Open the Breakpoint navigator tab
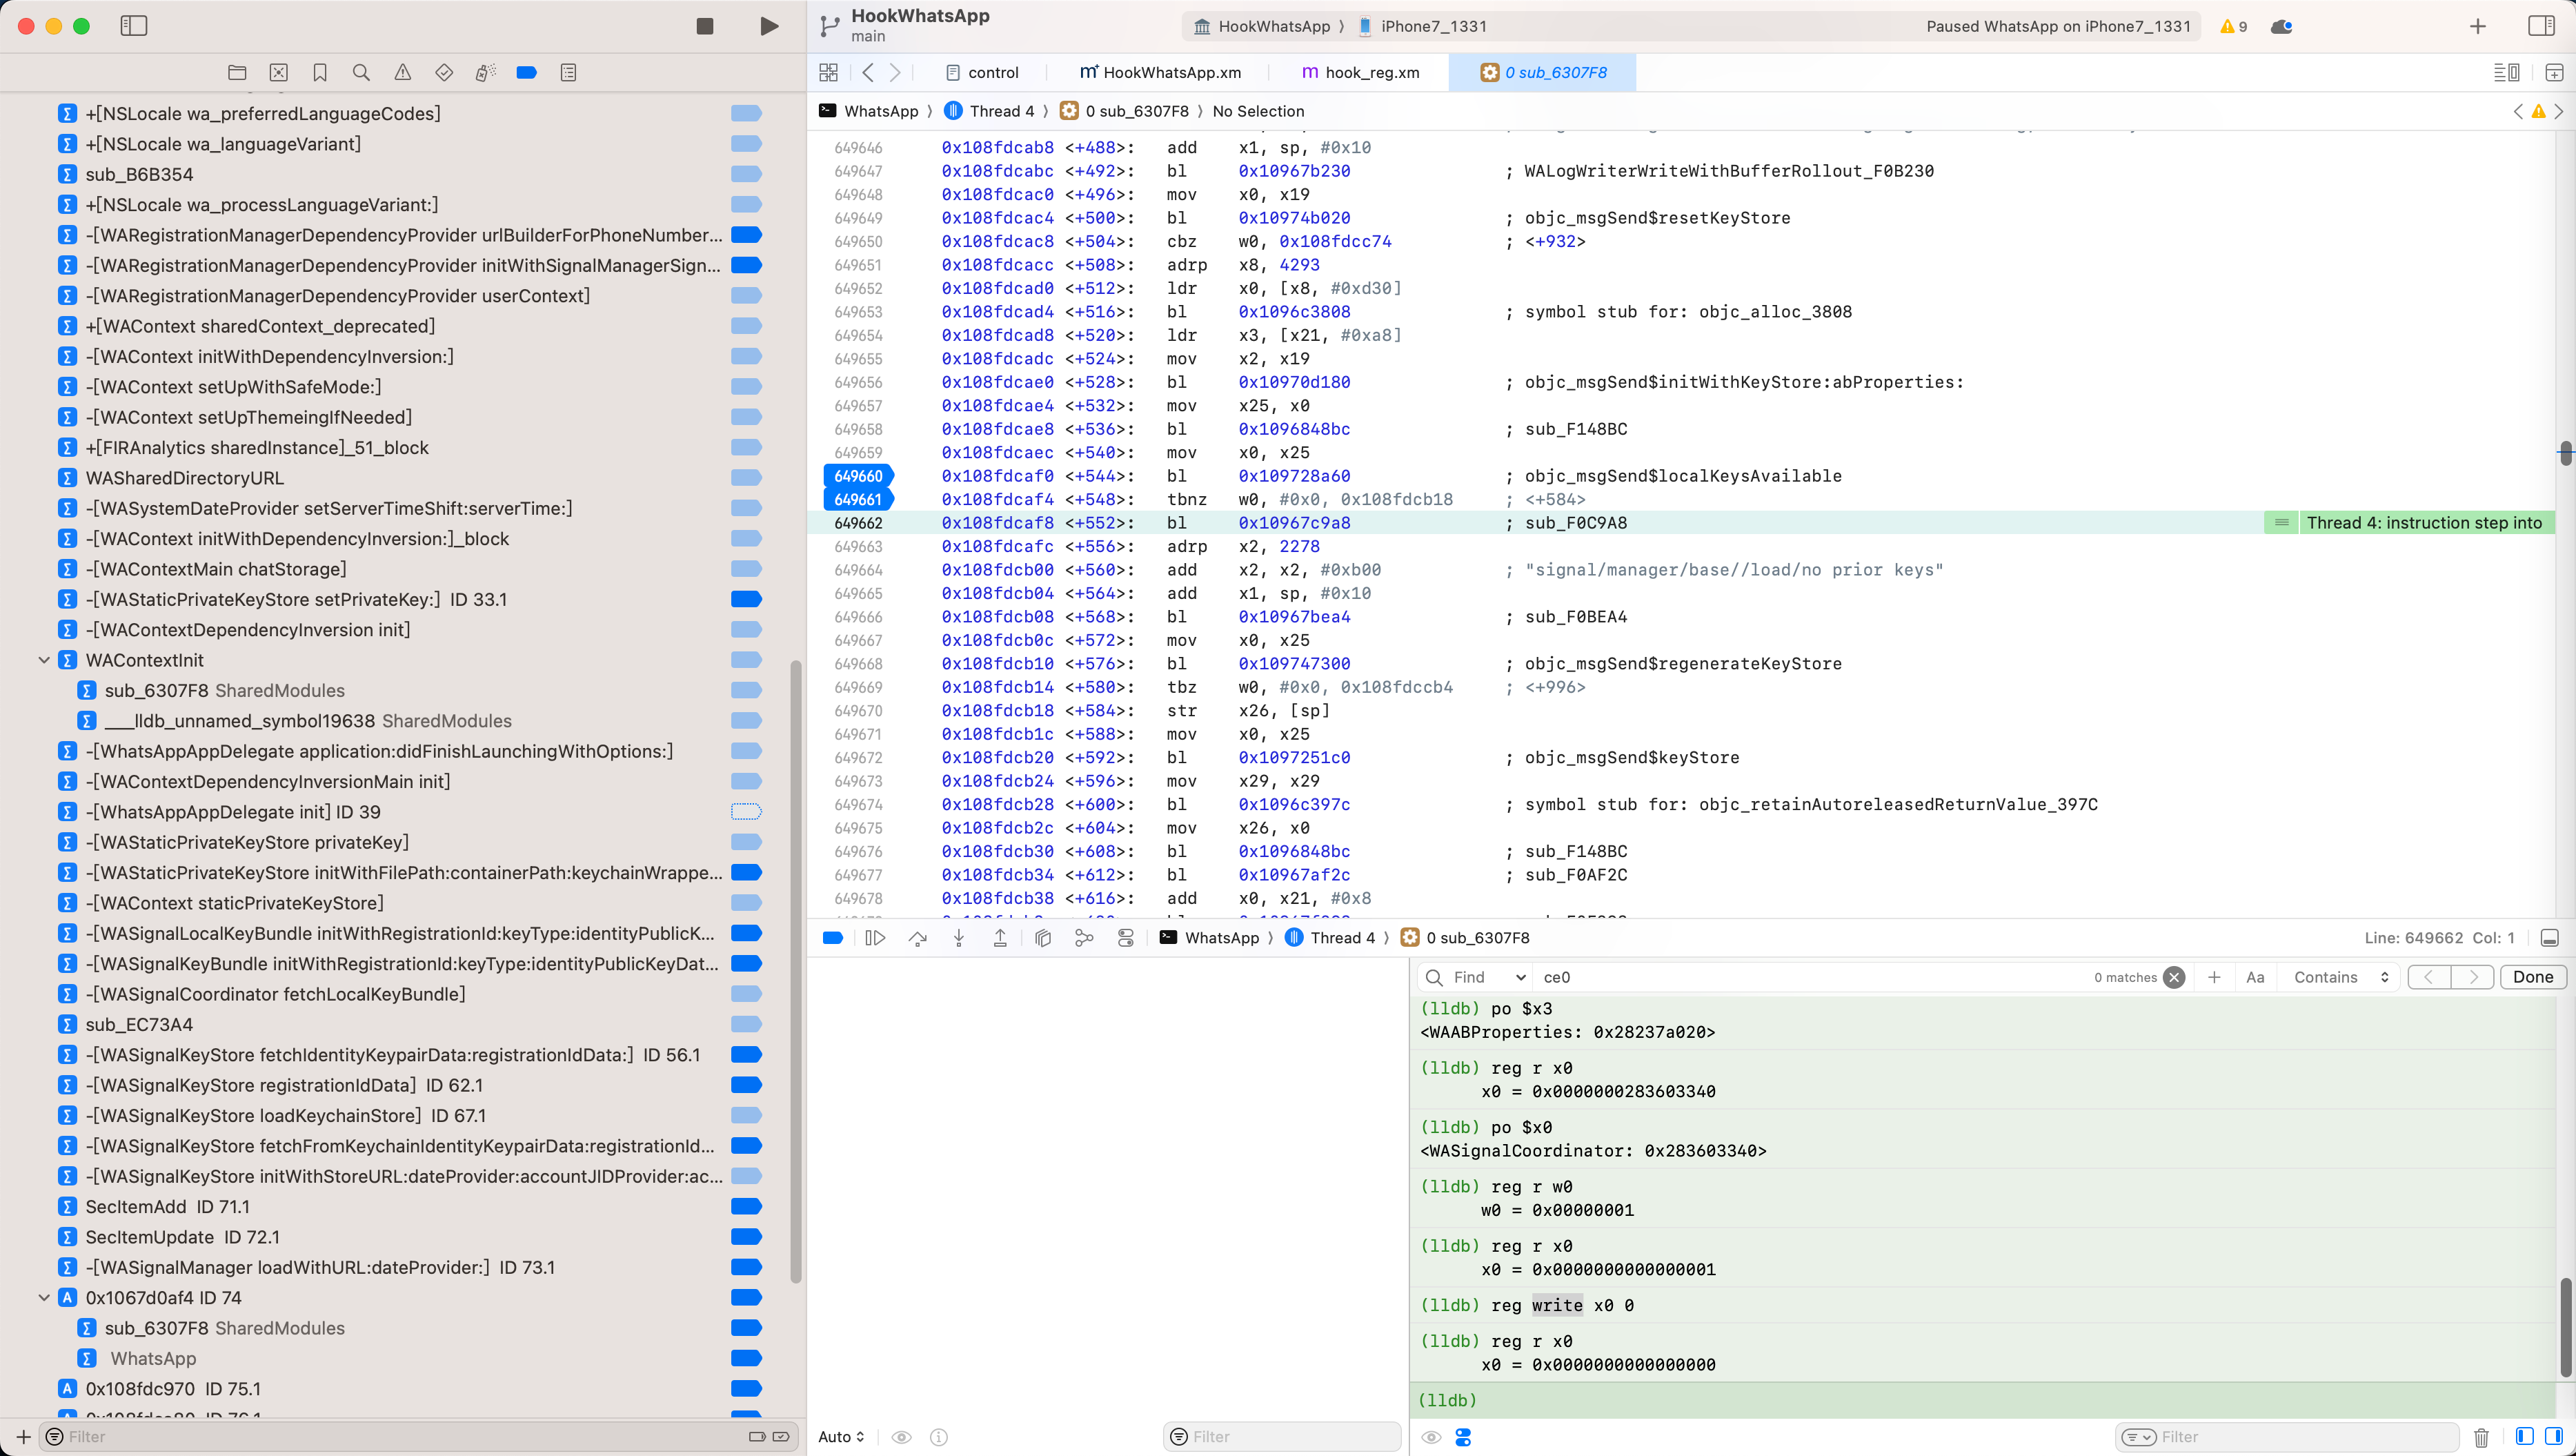The image size is (2576, 1456). 527,72
